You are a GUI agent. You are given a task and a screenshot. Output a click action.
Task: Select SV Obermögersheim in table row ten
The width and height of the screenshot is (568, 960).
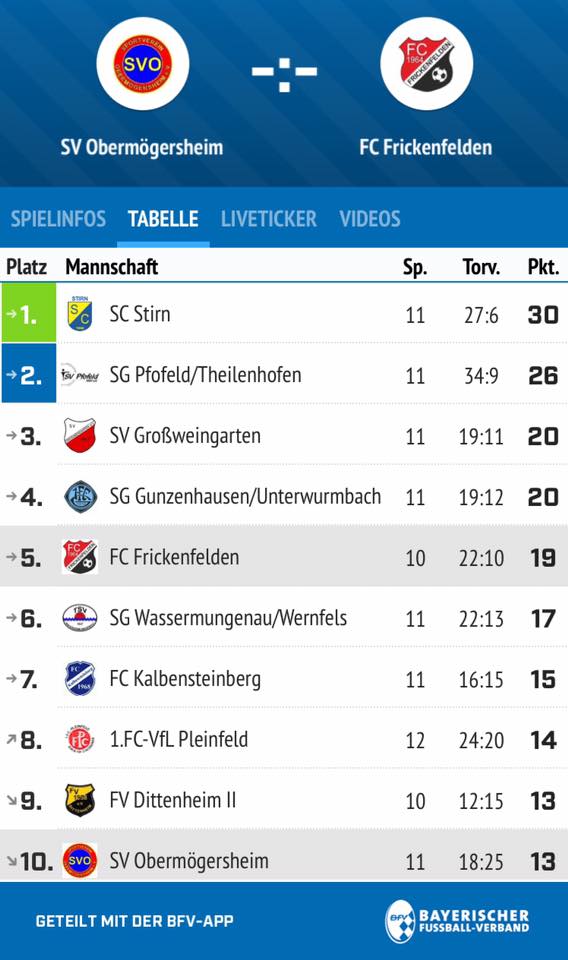coord(189,860)
